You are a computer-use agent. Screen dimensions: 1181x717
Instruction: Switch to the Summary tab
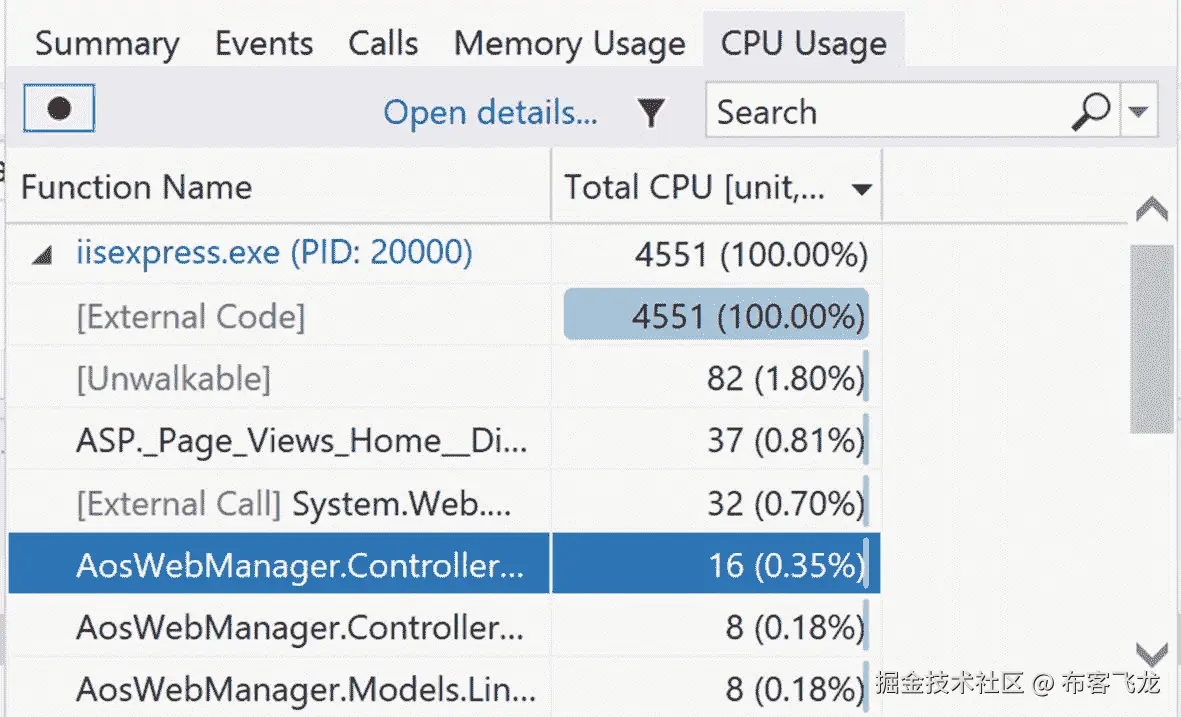pyautogui.click(x=107, y=44)
